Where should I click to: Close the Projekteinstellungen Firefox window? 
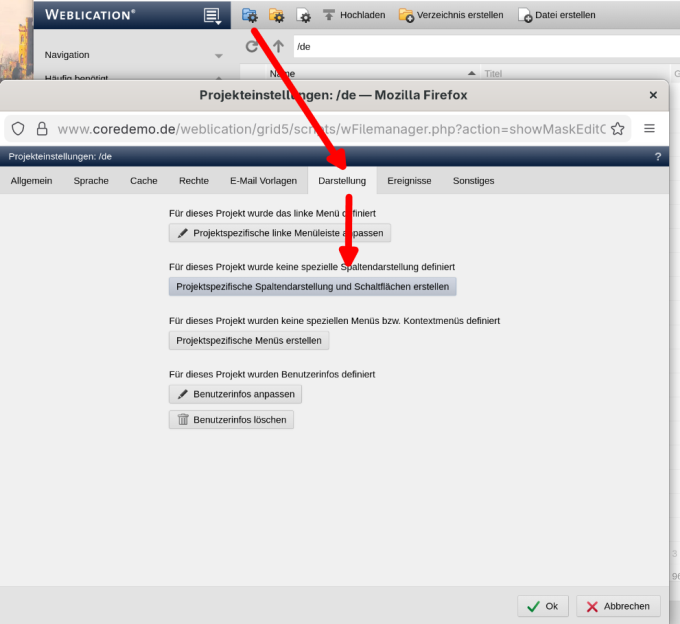653,95
